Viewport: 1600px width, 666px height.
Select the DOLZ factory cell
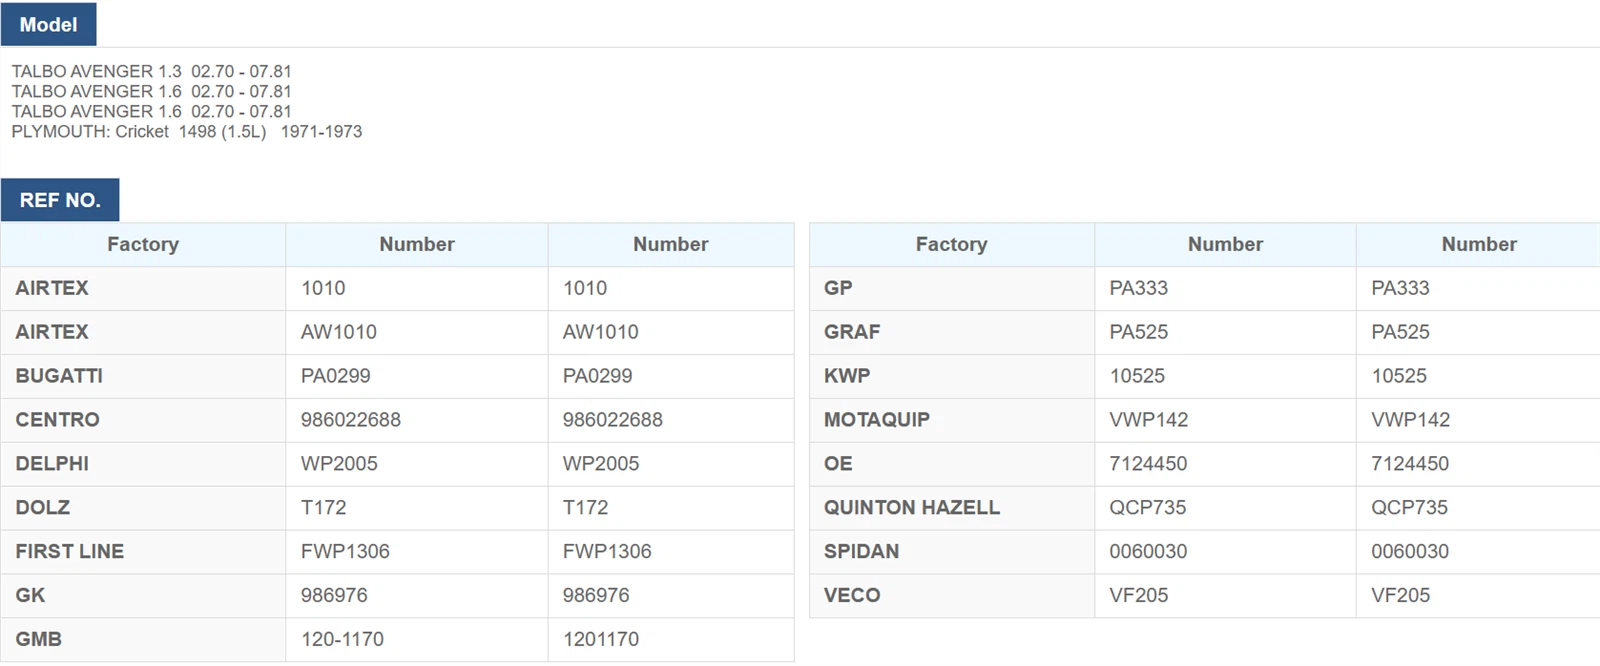pyautogui.click(x=43, y=508)
